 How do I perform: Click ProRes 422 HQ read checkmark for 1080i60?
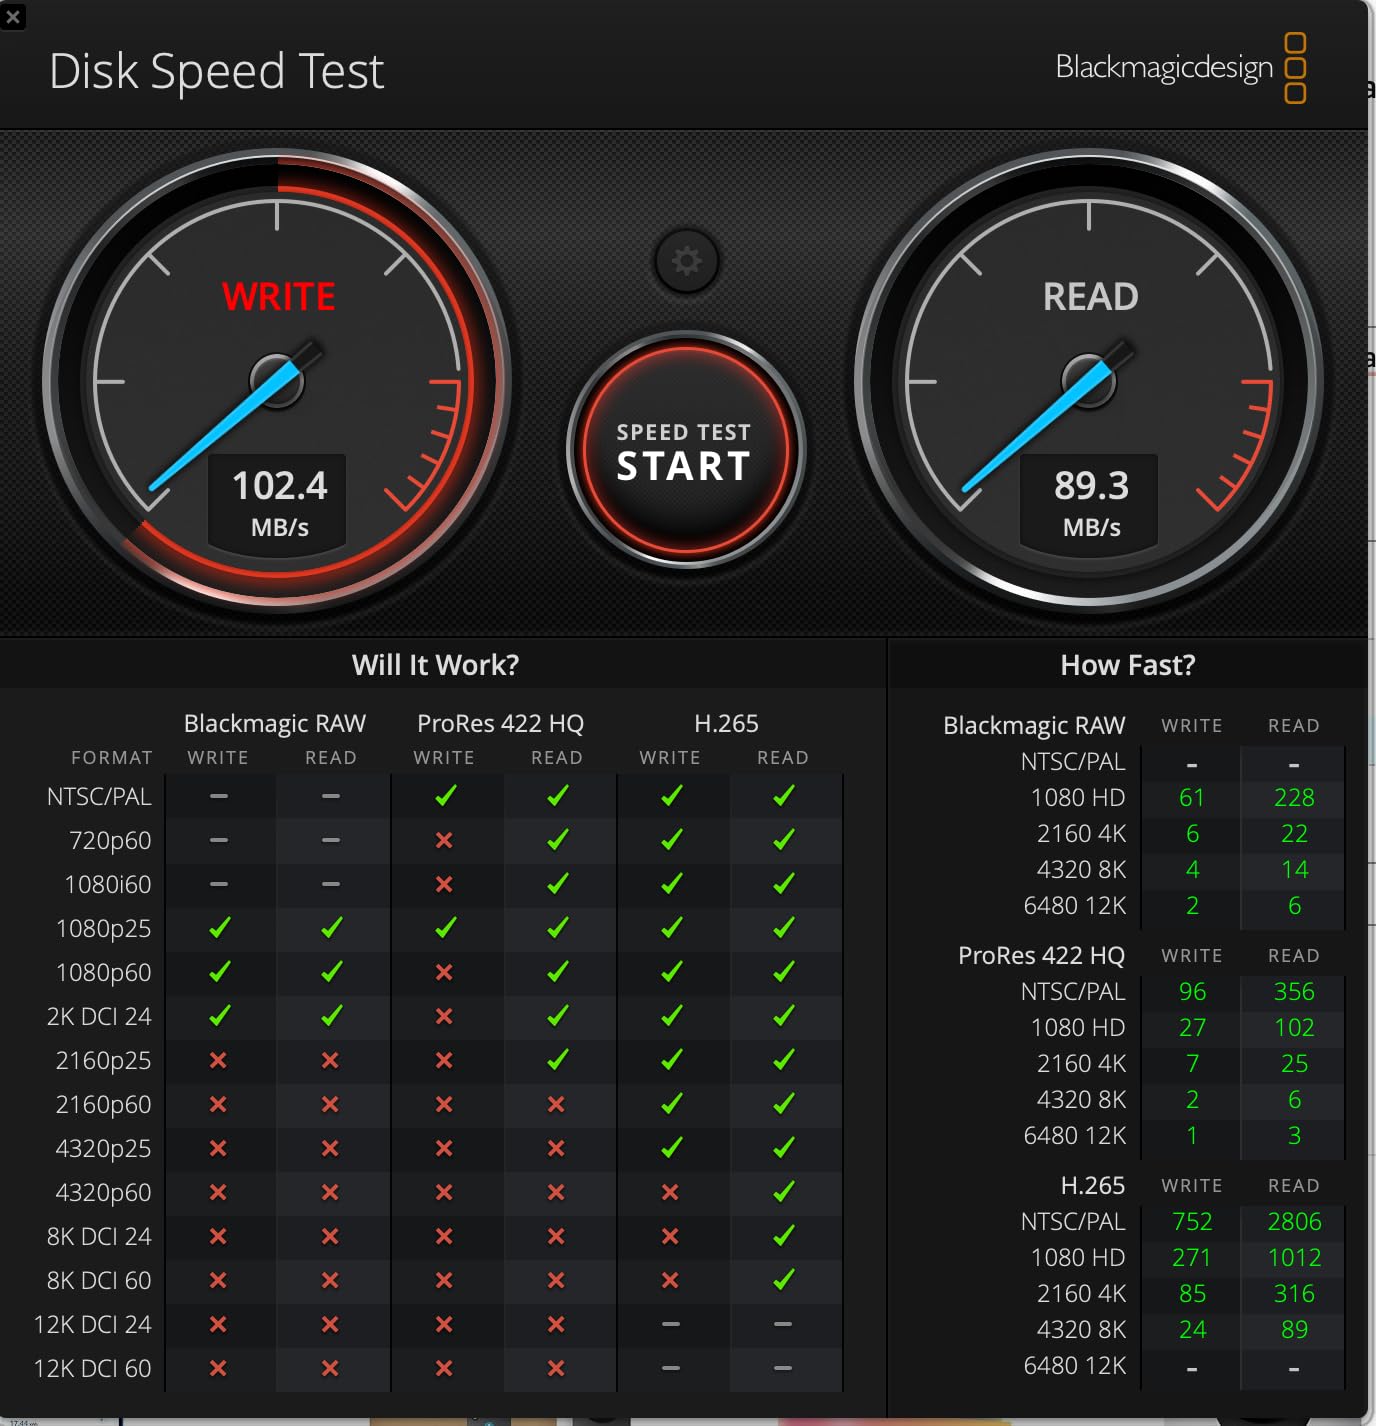pos(557,884)
